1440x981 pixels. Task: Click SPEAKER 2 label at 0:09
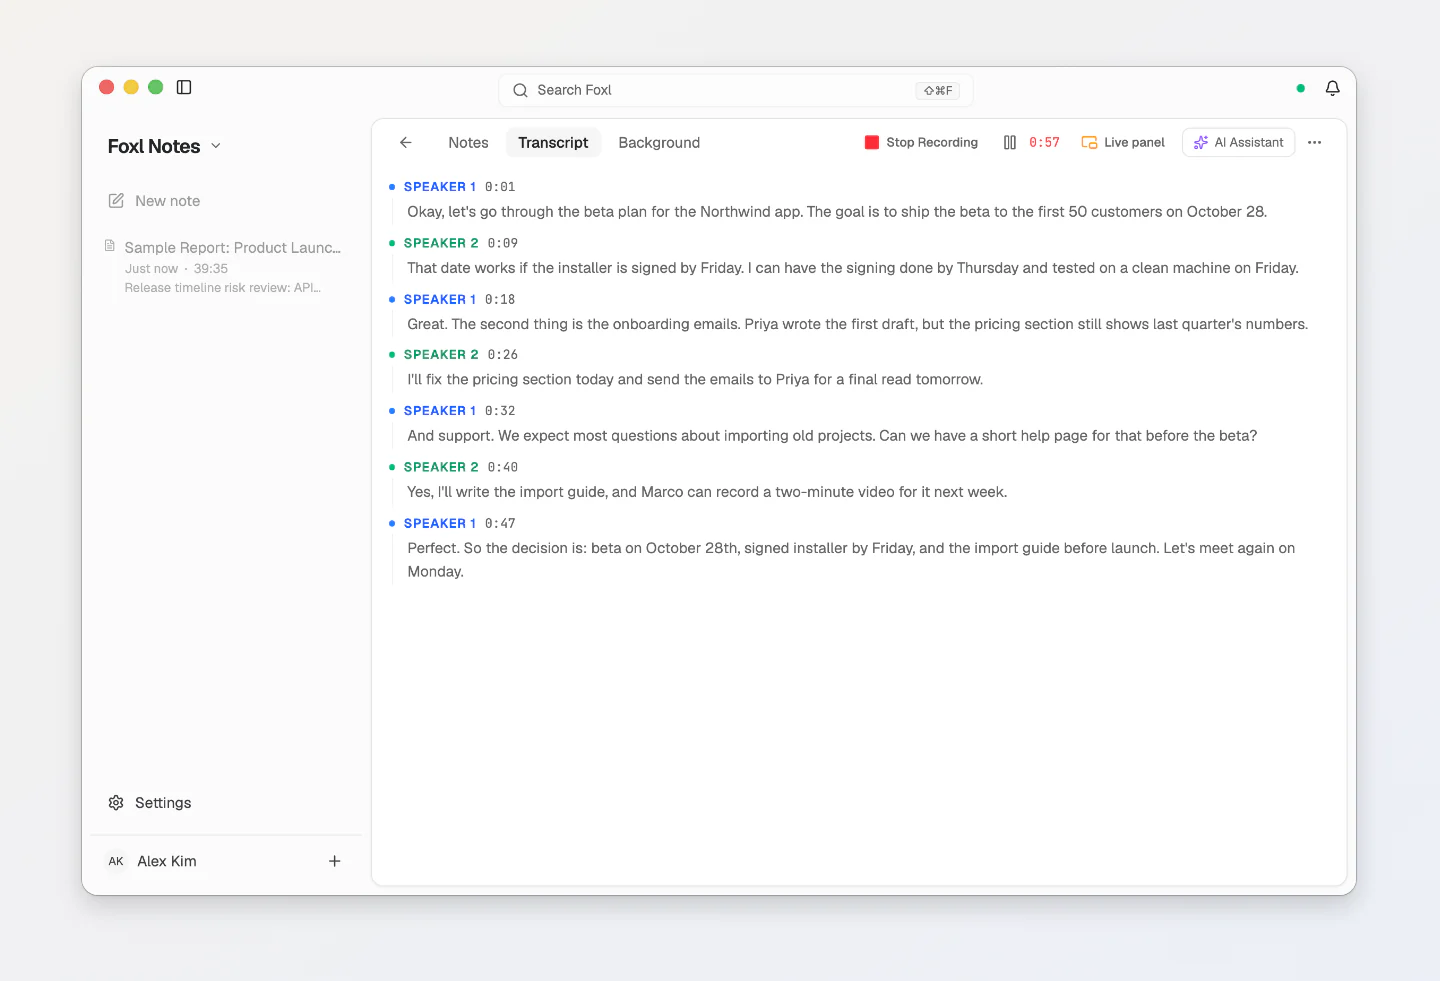pos(441,243)
